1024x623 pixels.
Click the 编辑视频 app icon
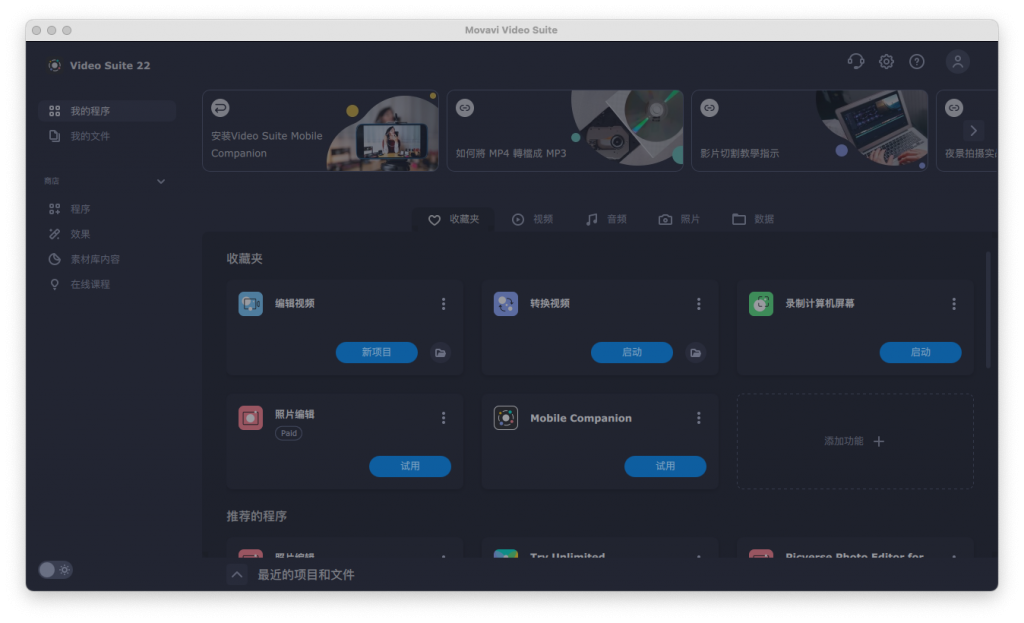pos(251,304)
